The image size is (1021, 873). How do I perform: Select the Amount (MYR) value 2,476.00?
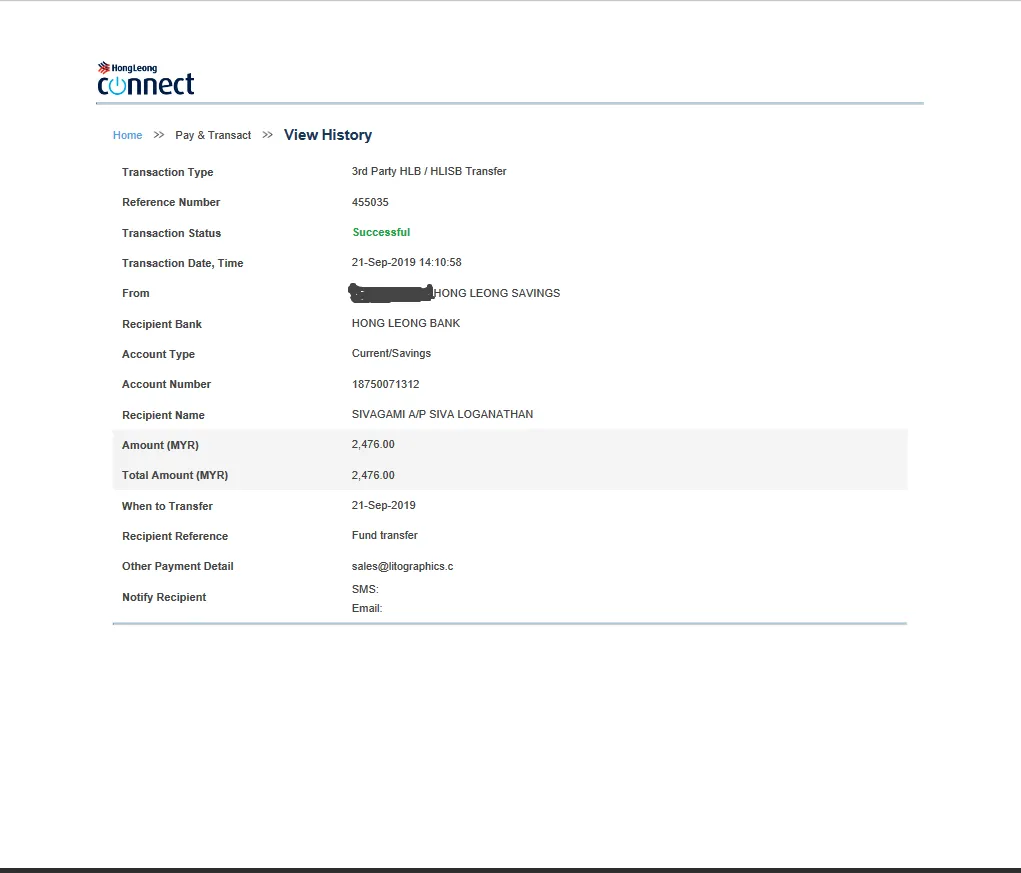(x=373, y=445)
